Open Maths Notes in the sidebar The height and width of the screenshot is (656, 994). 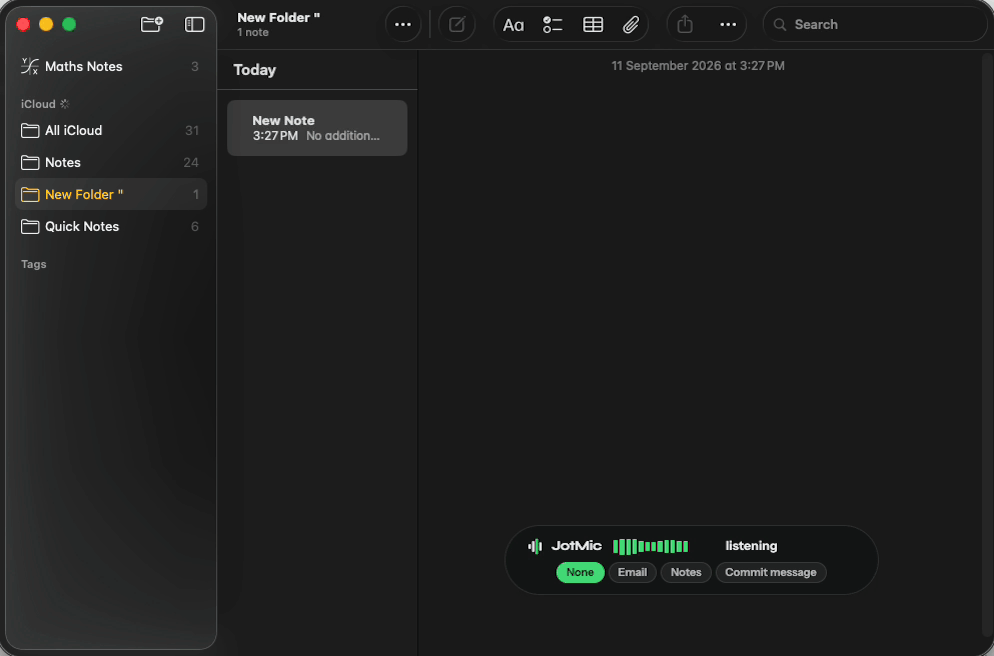click(110, 67)
